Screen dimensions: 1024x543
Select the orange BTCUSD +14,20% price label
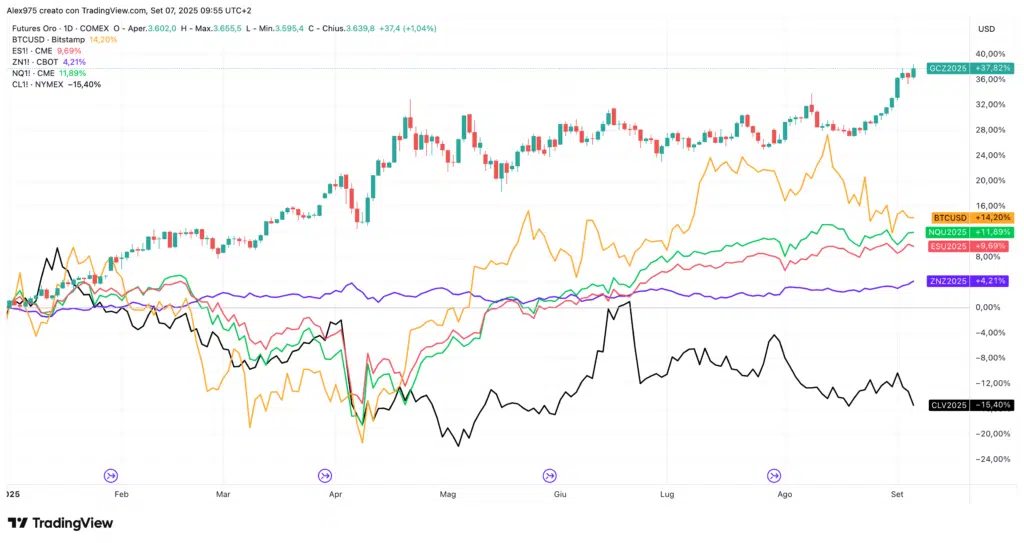point(971,217)
